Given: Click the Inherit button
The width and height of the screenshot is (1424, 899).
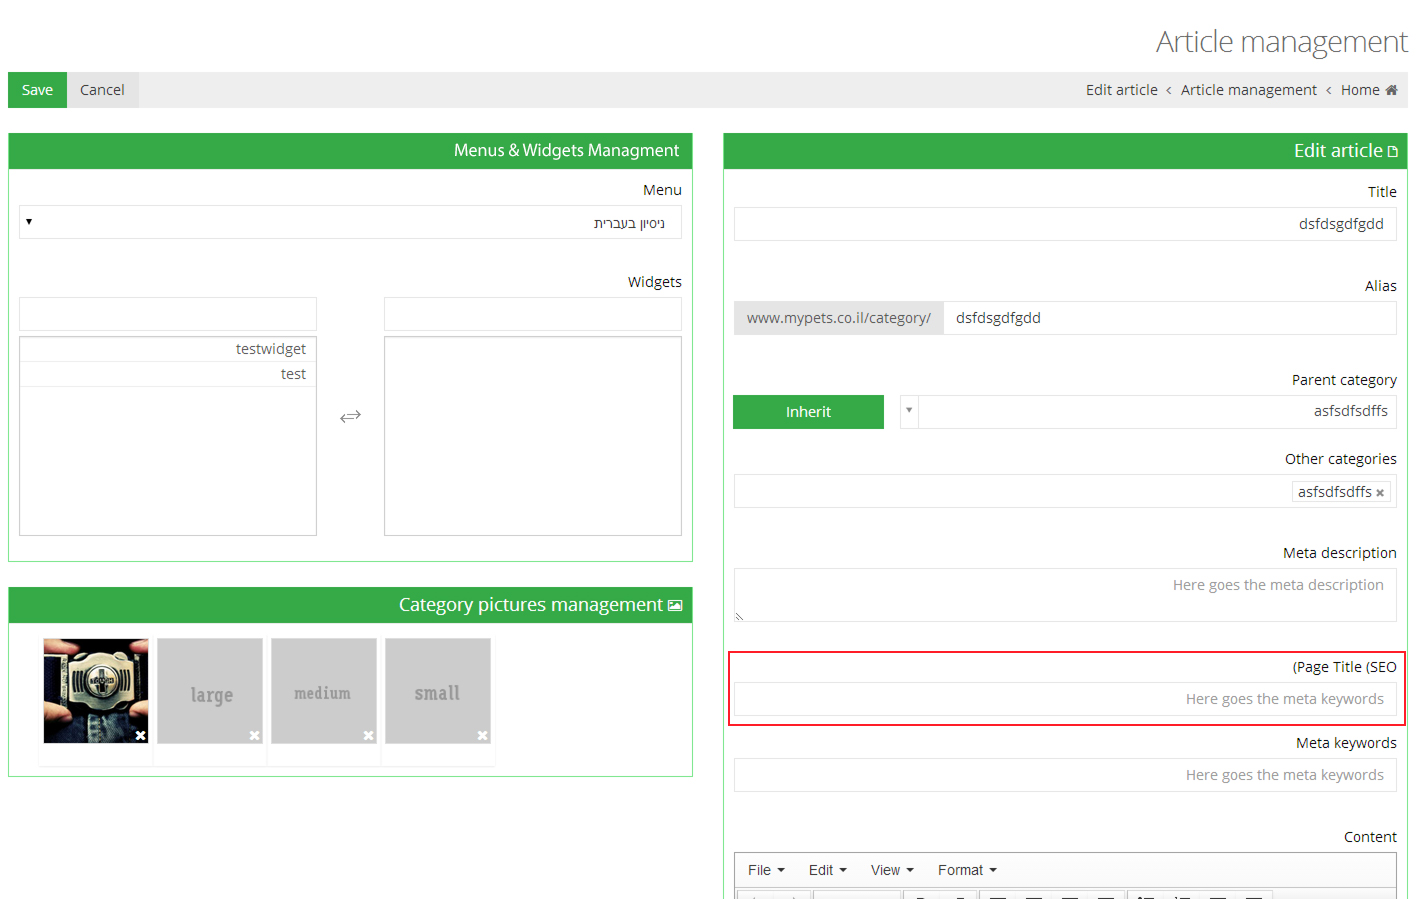Looking at the screenshot, I should (808, 412).
